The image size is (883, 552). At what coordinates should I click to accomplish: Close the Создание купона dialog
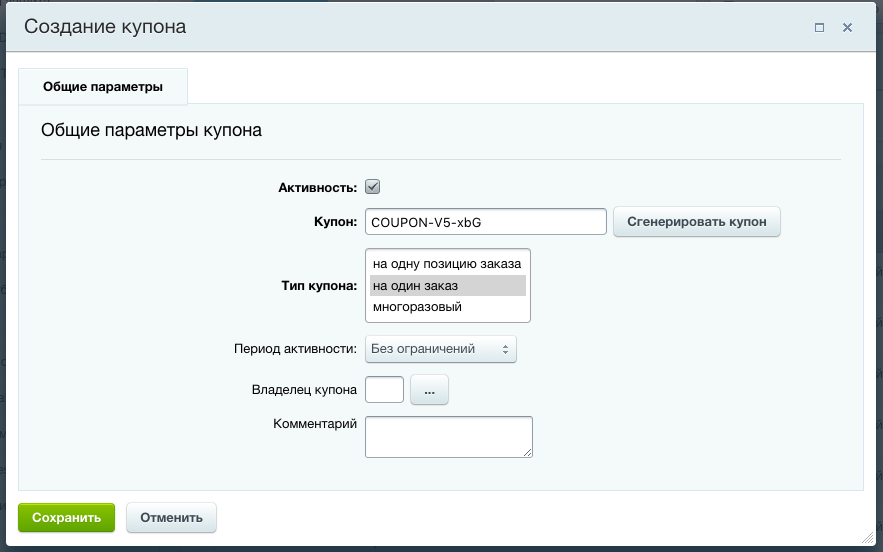[x=847, y=28]
